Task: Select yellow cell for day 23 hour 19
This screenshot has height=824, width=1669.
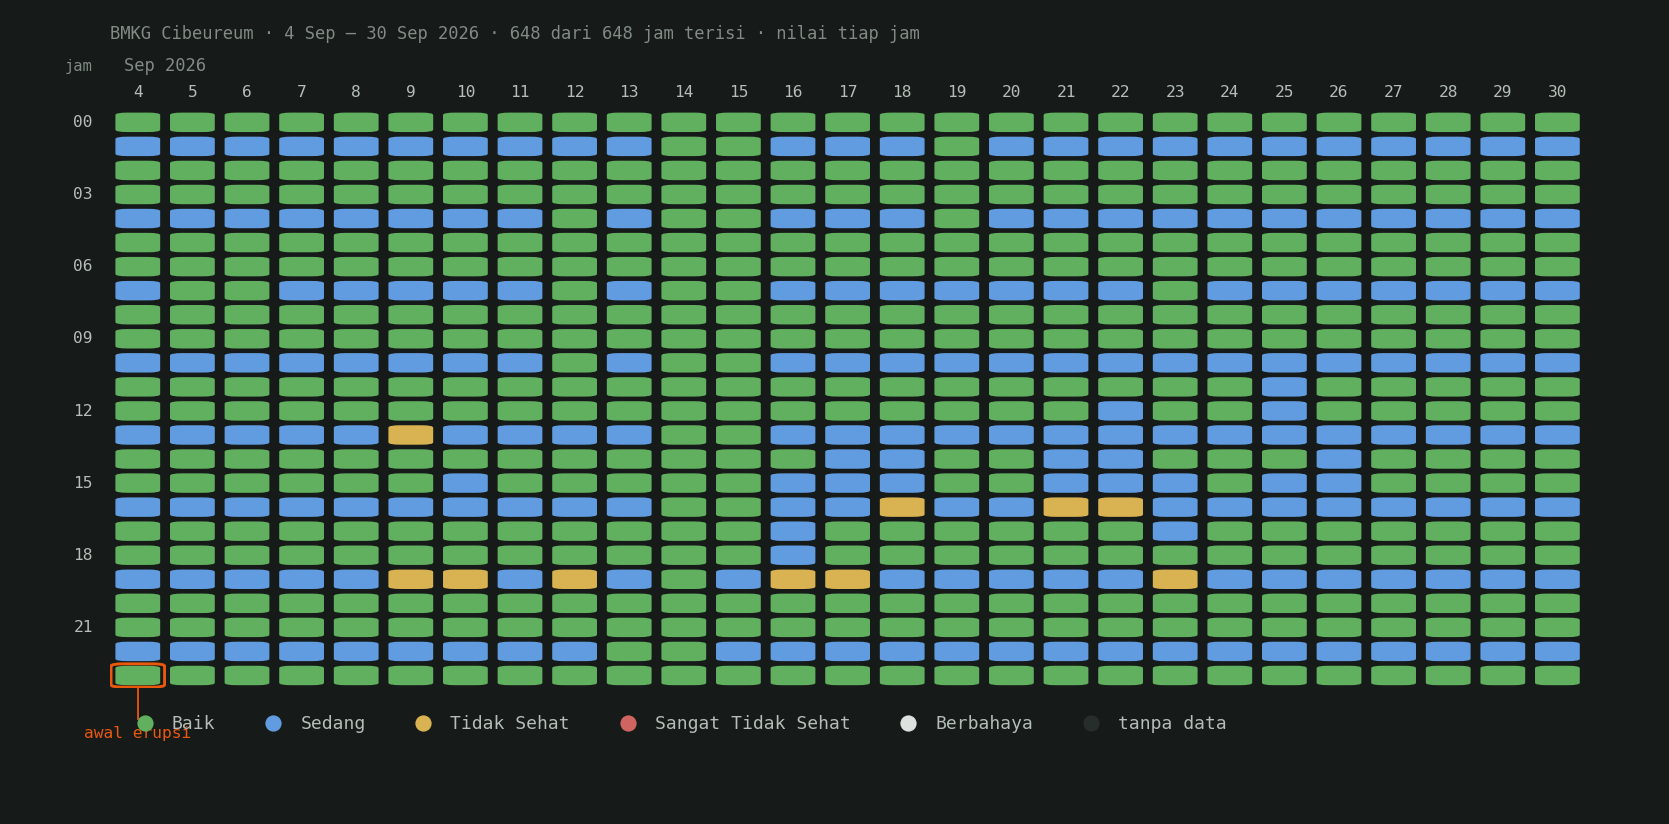Action: (x=1175, y=579)
